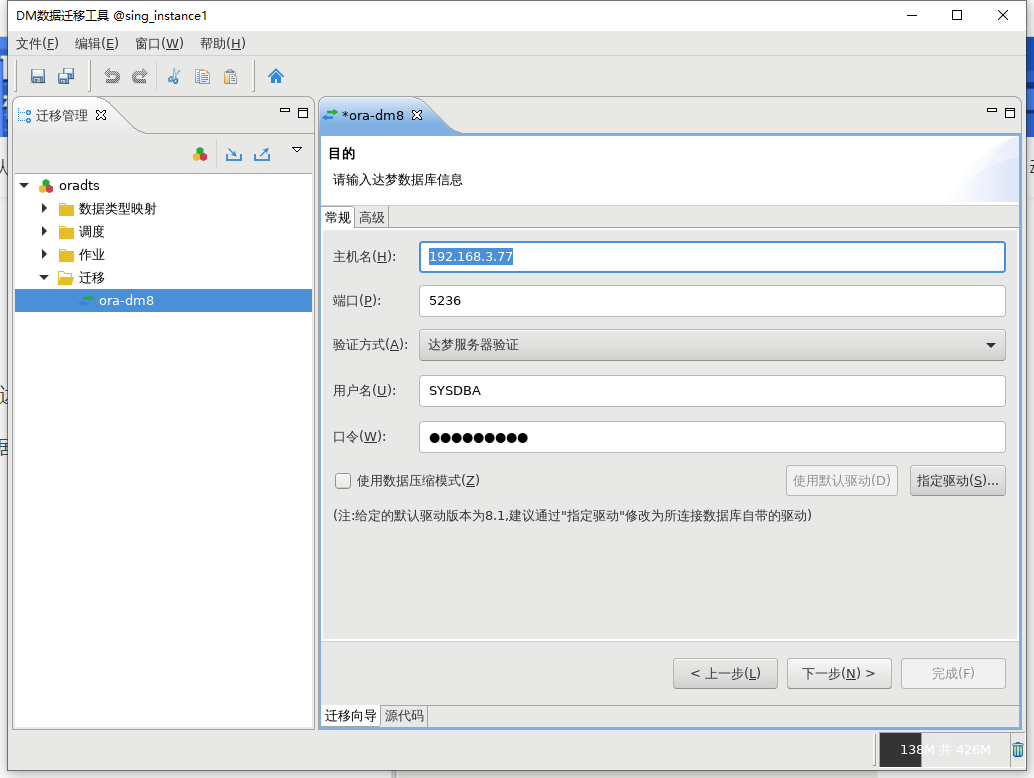Open the 验证方式 dropdown

(712, 345)
